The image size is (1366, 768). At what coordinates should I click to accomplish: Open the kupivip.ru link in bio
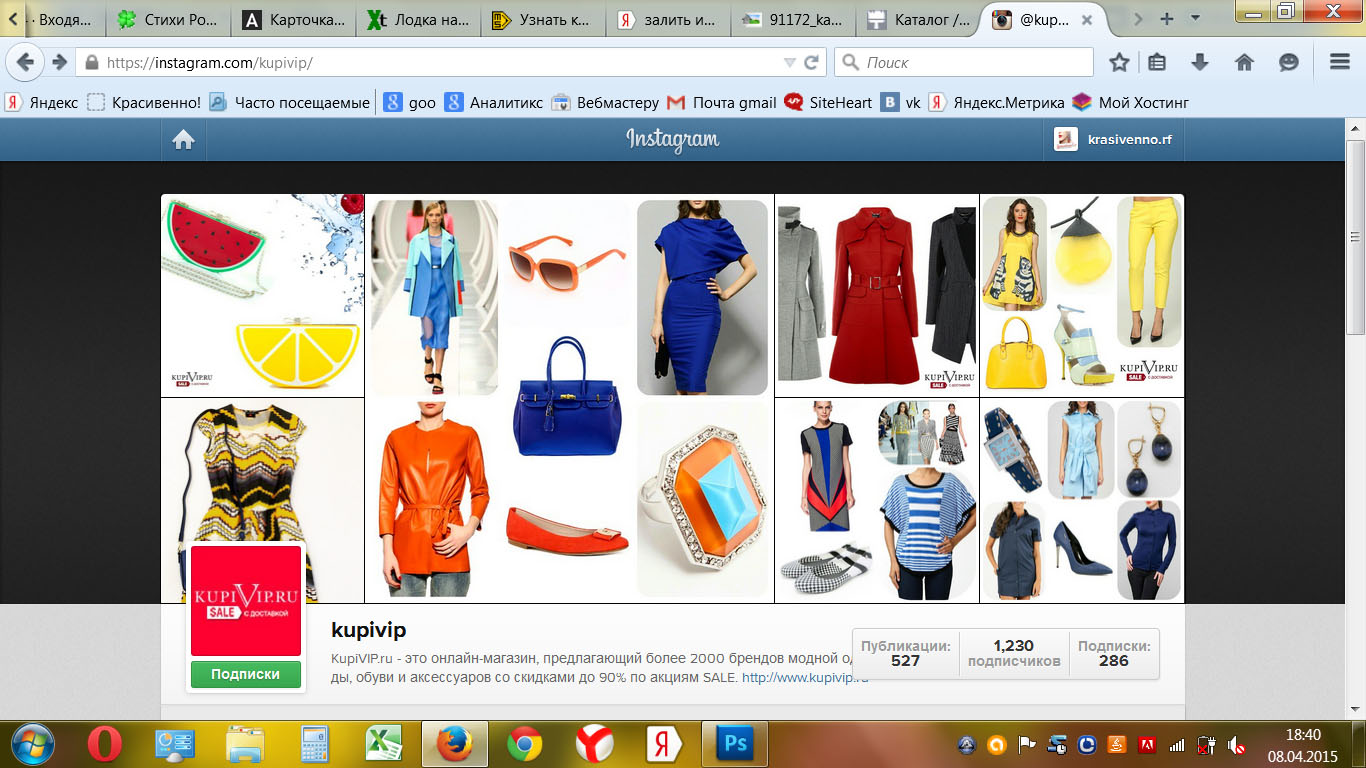tap(805, 677)
